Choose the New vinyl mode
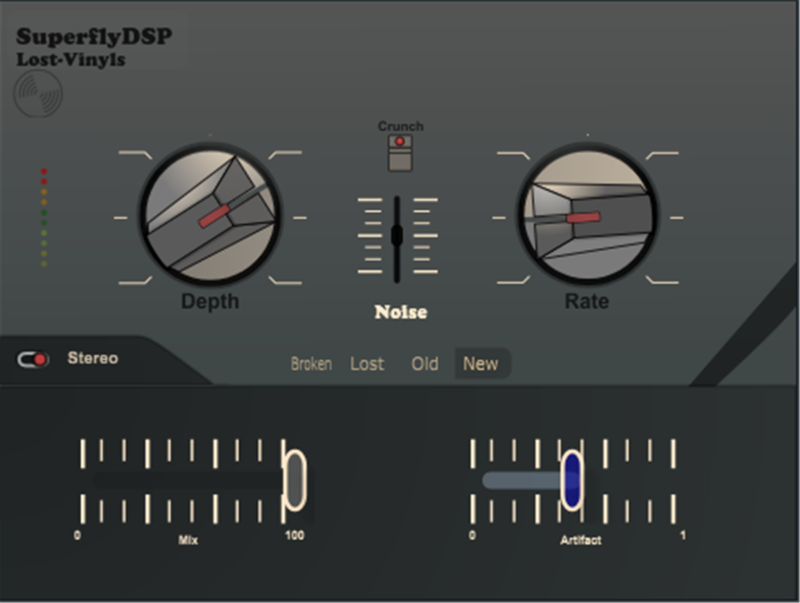The width and height of the screenshot is (800, 603). click(x=481, y=364)
